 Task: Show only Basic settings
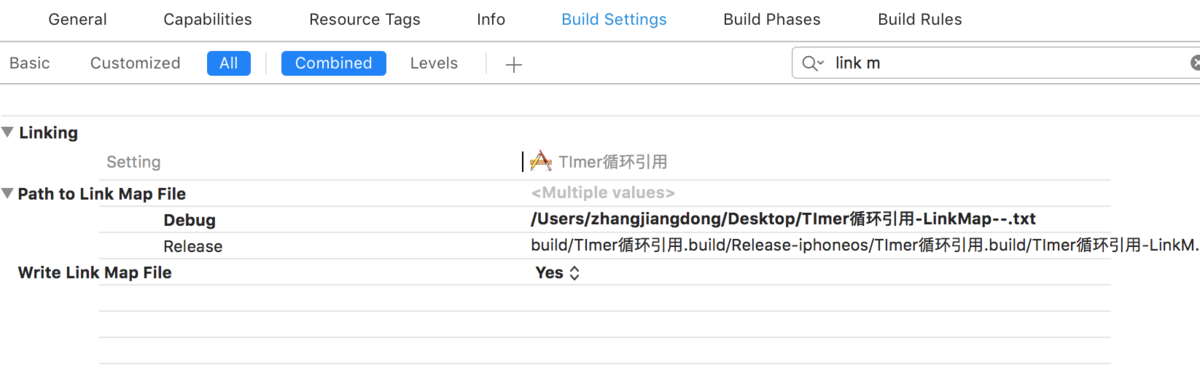click(30, 63)
